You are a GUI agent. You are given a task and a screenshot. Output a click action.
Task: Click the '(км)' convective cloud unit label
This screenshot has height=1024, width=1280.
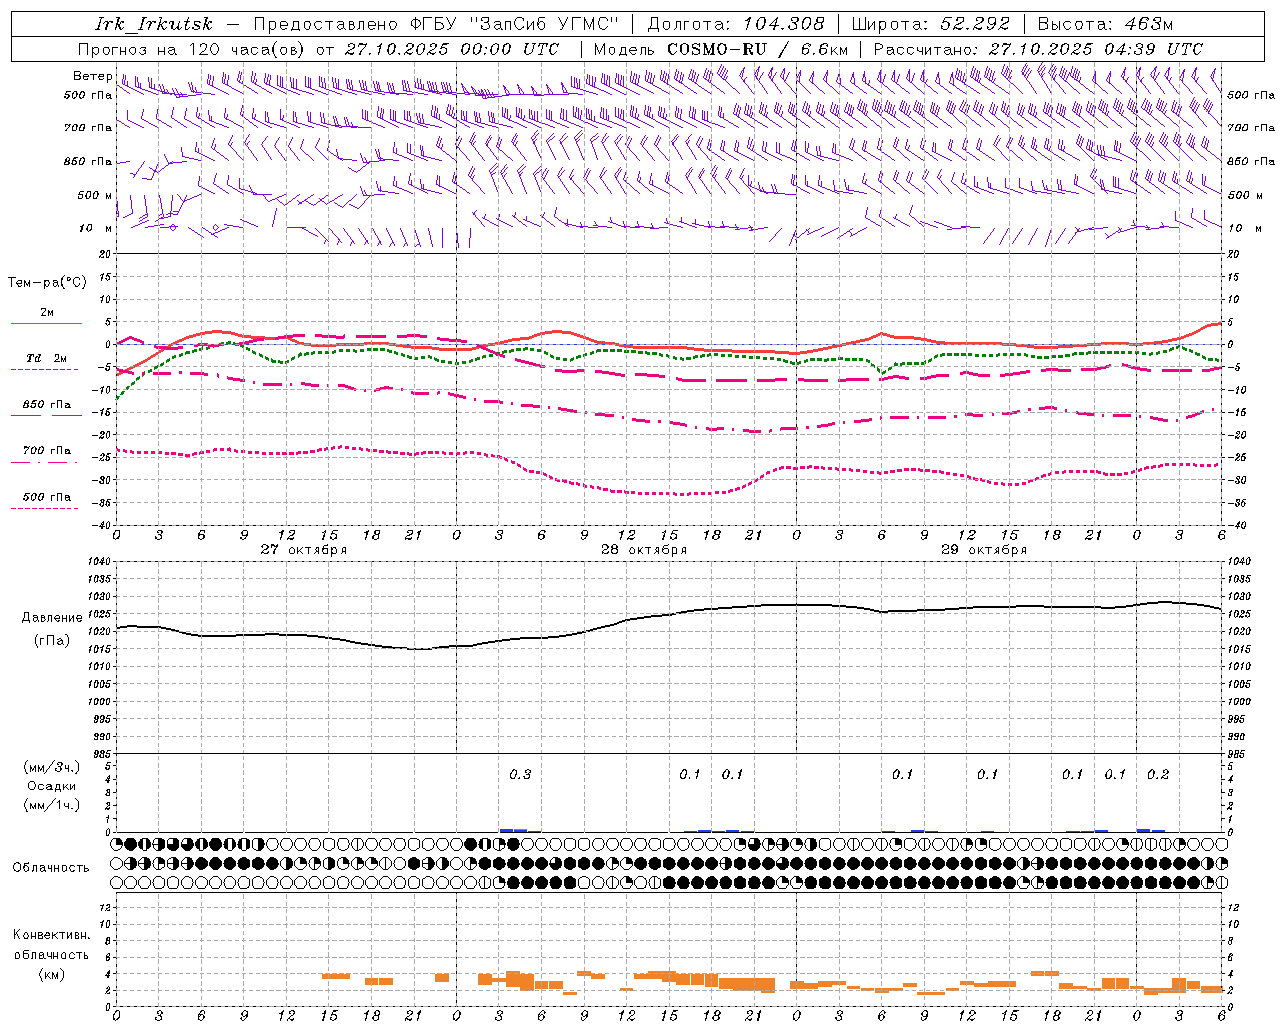coord(52,974)
